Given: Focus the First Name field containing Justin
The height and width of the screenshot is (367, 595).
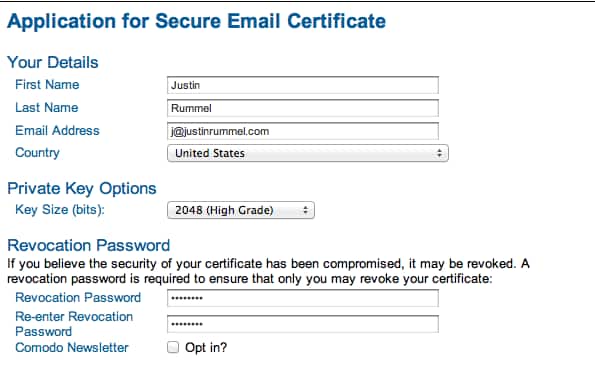Looking at the screenshot, I should 303,85.
